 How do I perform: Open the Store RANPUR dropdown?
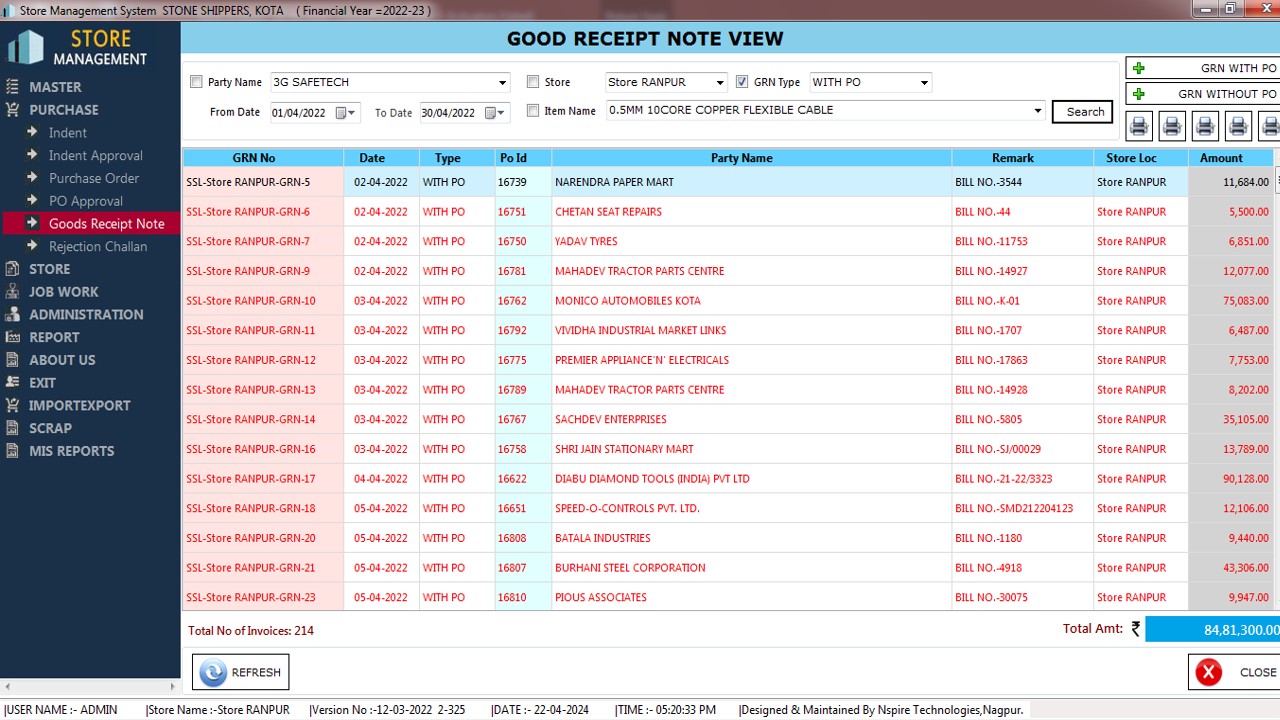tap(719, 83)
